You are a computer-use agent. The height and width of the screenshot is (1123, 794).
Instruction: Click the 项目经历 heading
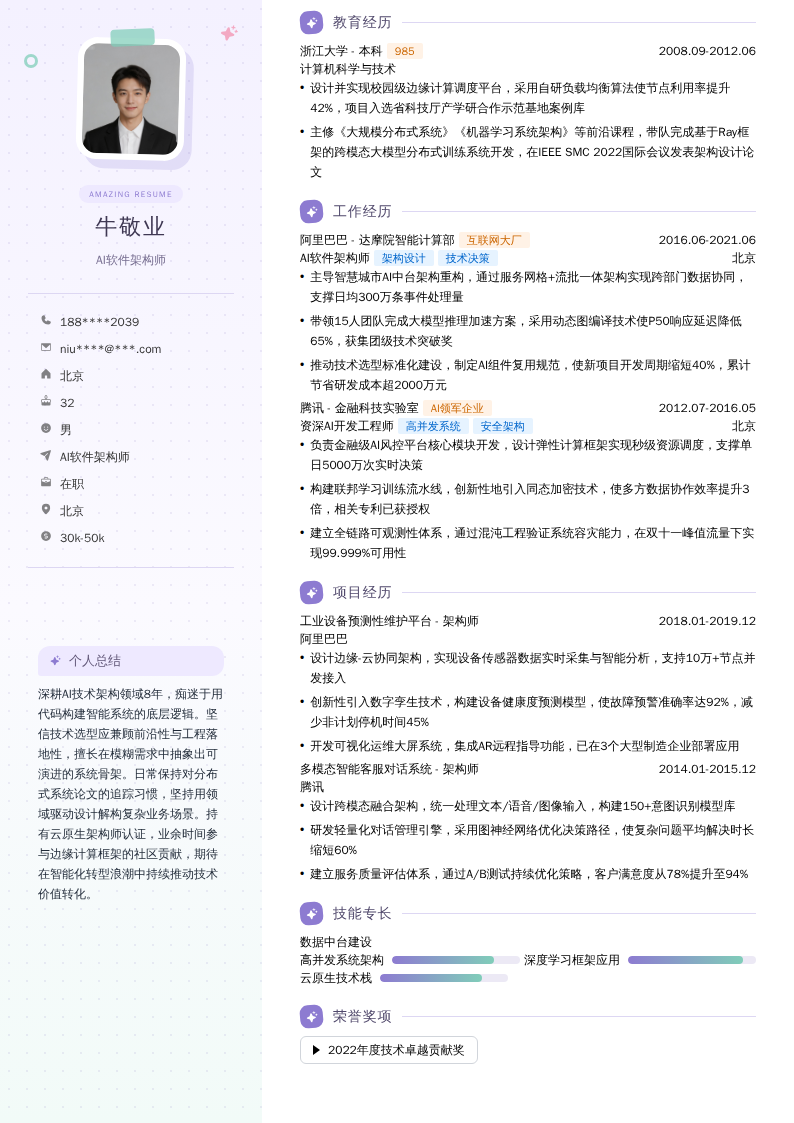pos(362,593)
